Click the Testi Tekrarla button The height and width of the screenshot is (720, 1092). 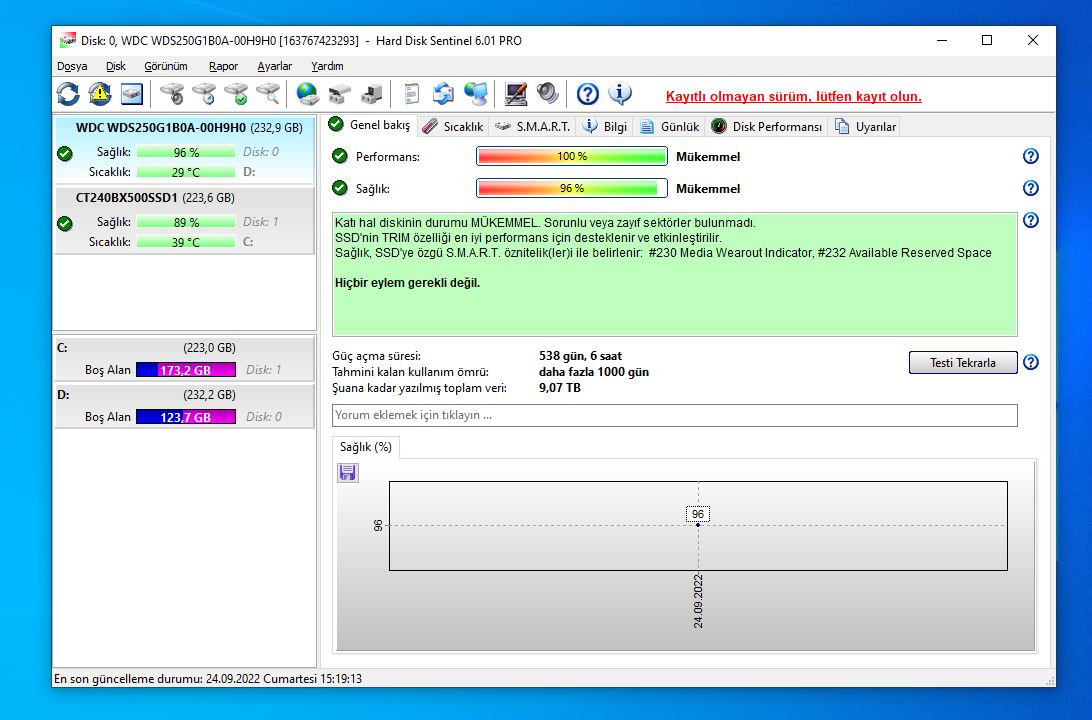pyautogui.click(x=963, y=362)
